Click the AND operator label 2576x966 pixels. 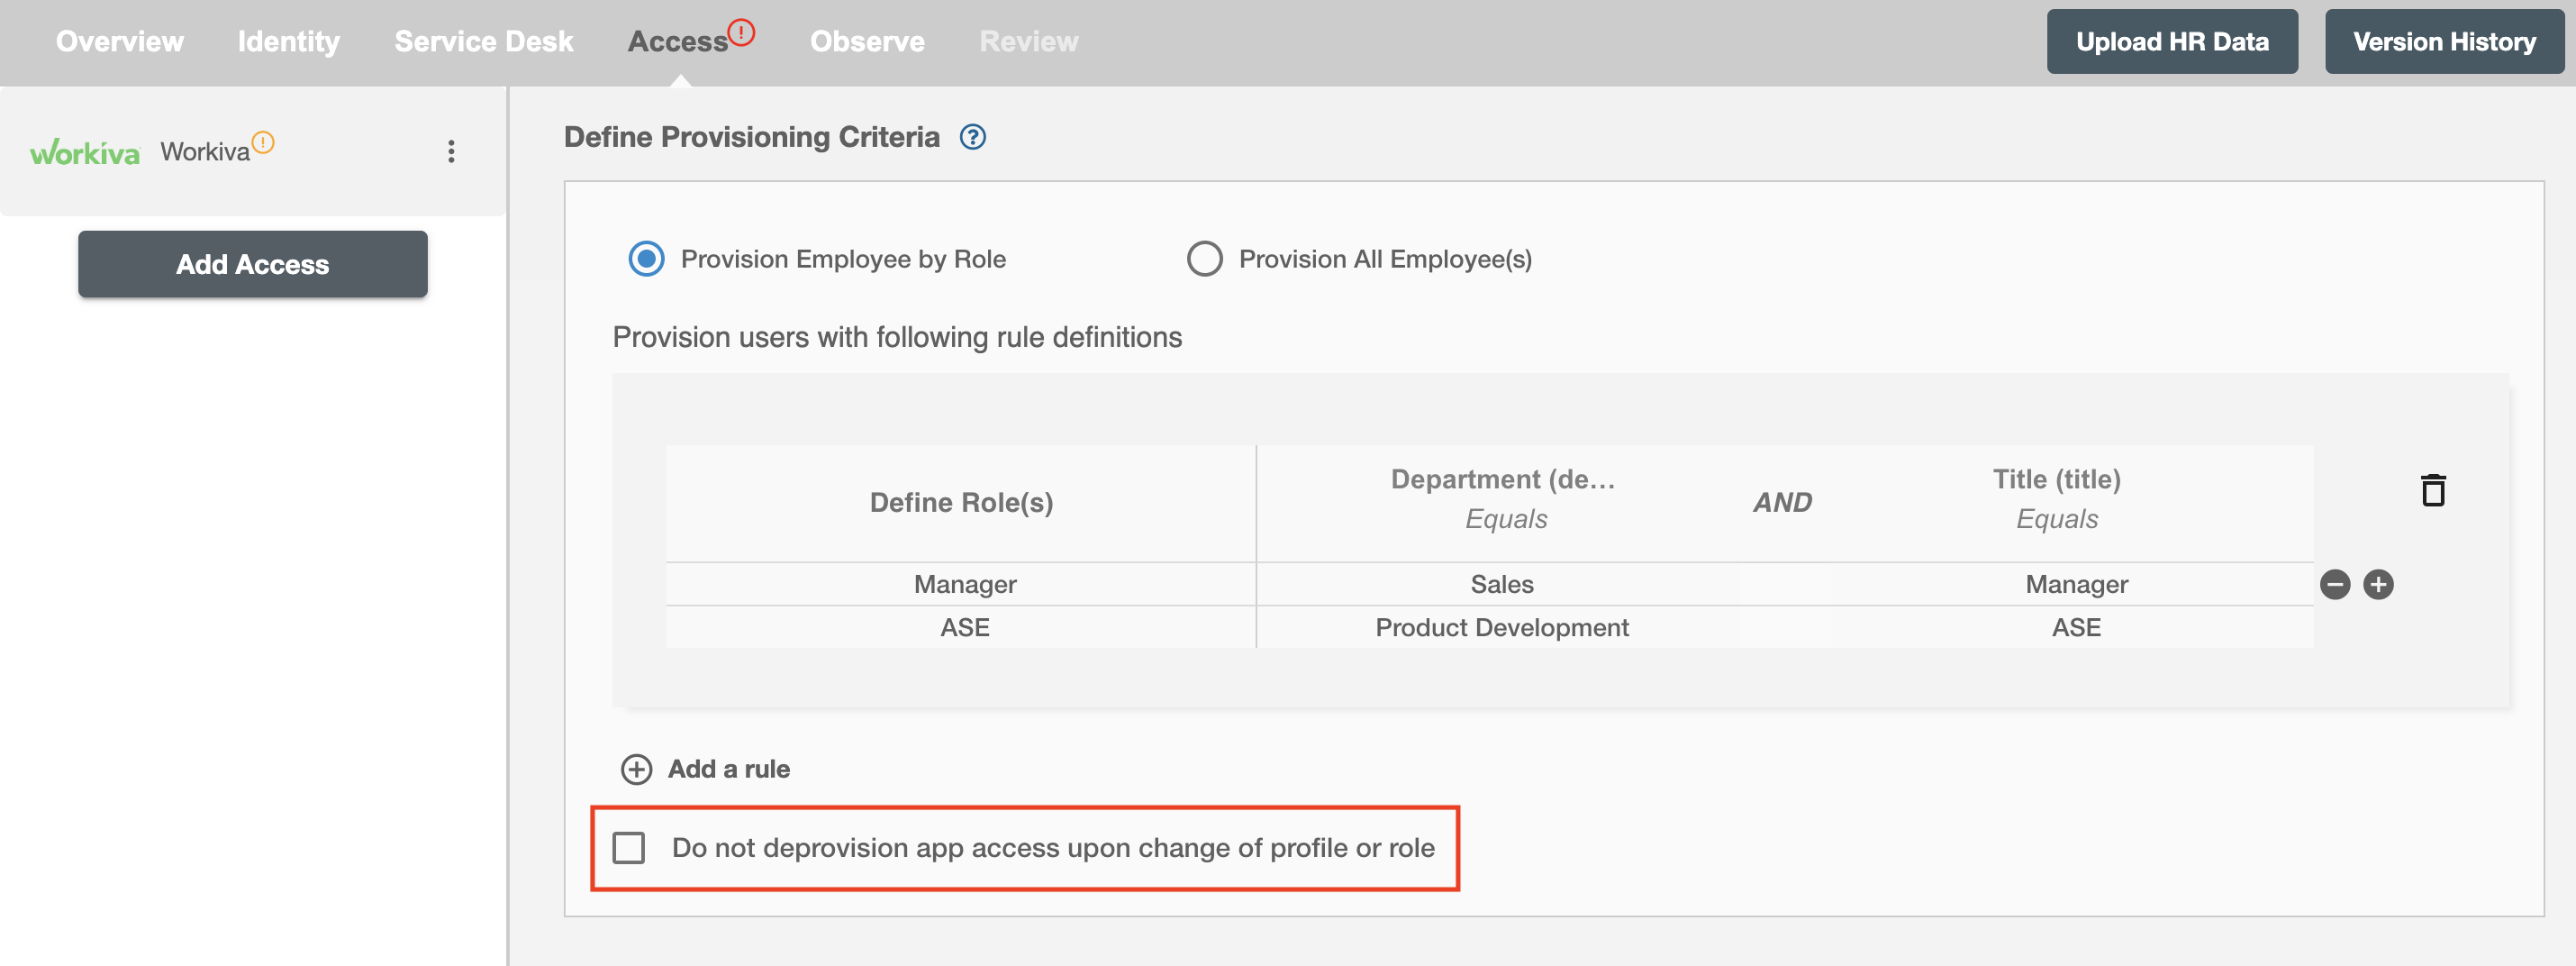[1782, 503]
